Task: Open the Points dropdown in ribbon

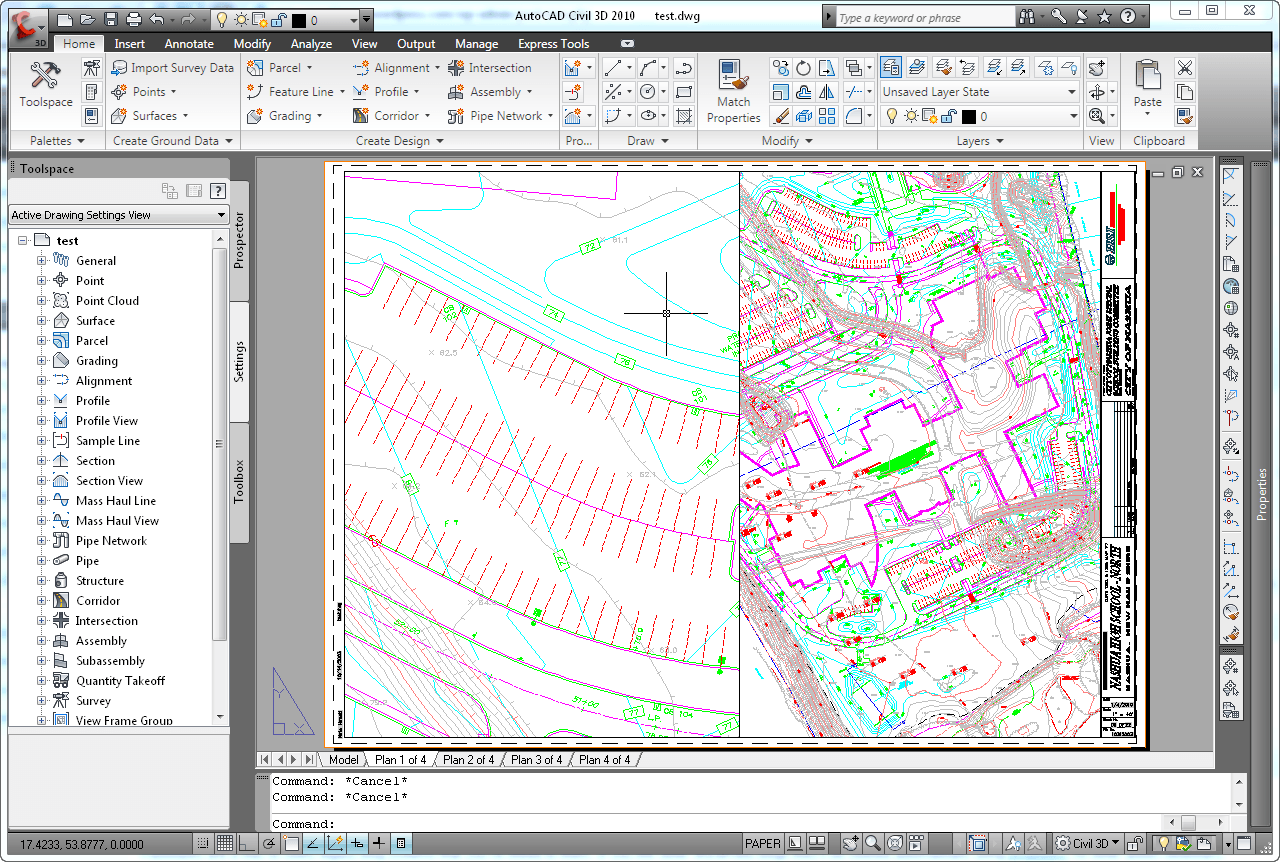Action: [144, 92]
